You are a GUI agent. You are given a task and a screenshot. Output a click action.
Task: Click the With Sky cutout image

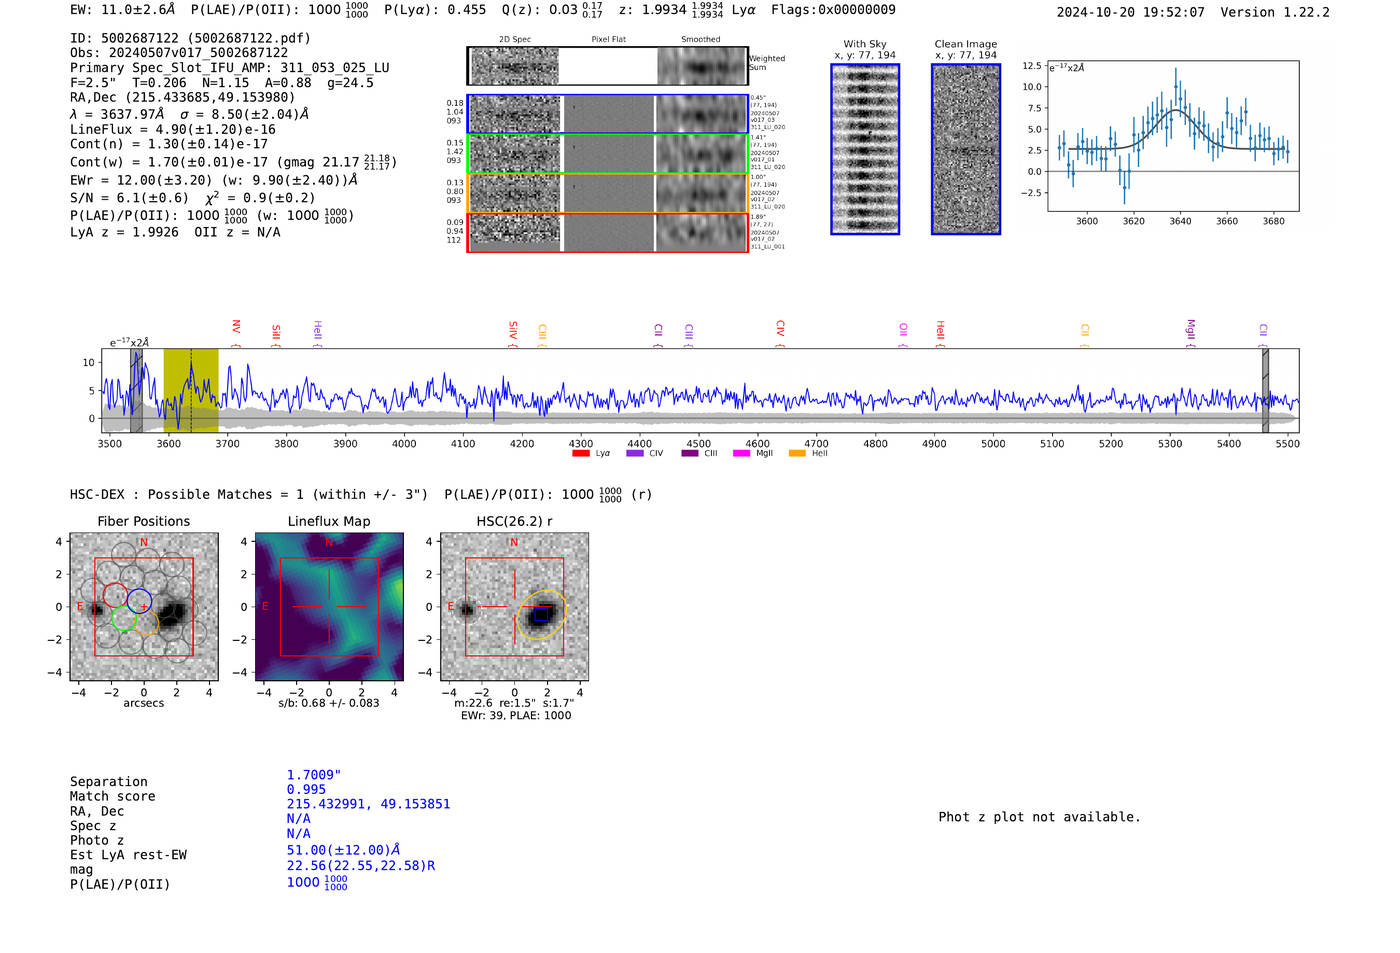[865, 149]
